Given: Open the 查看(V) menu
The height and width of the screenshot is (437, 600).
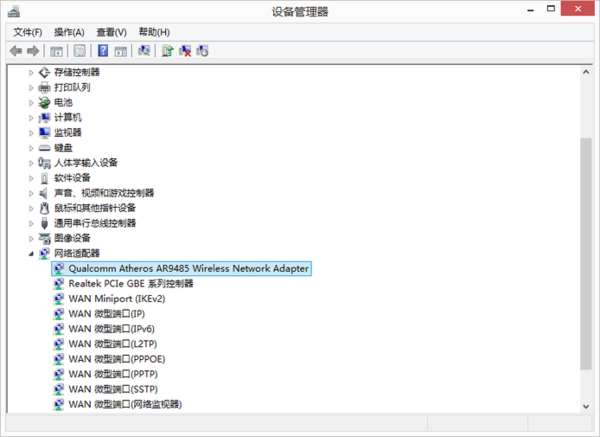Looking at the screenshot, I should pos(111,33).
